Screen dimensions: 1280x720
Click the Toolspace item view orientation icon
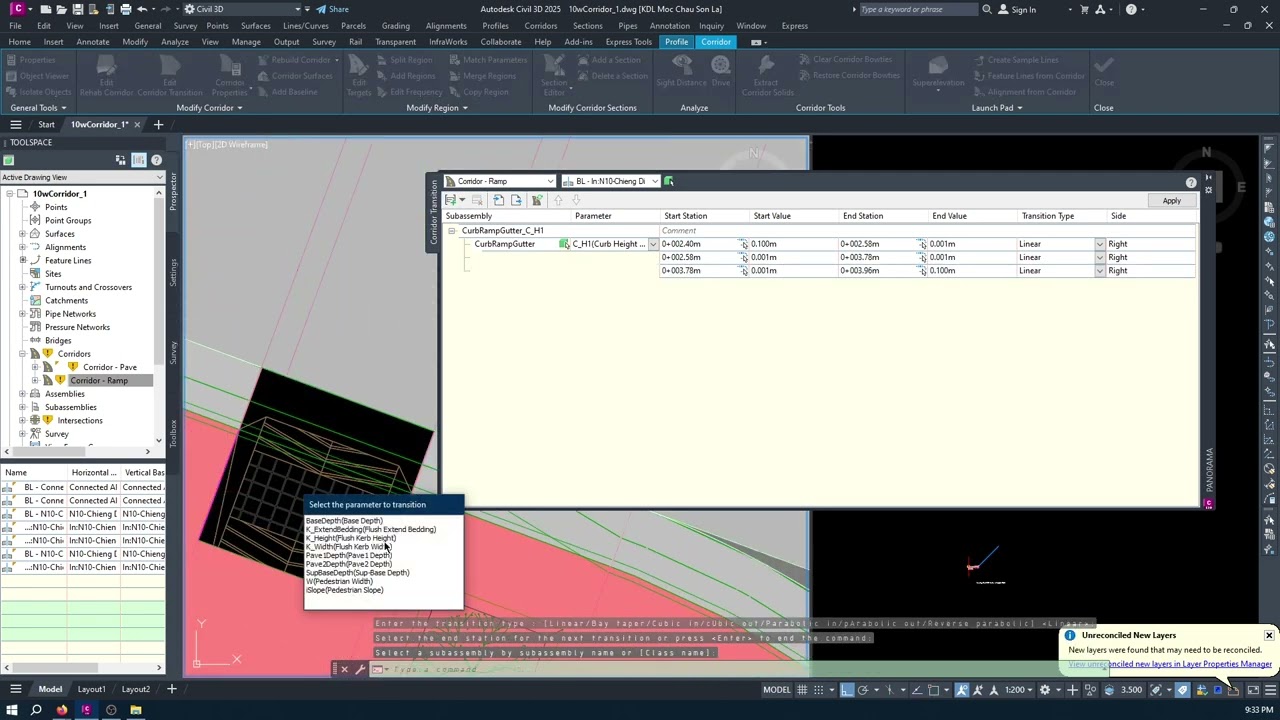[x=121, y=160]
